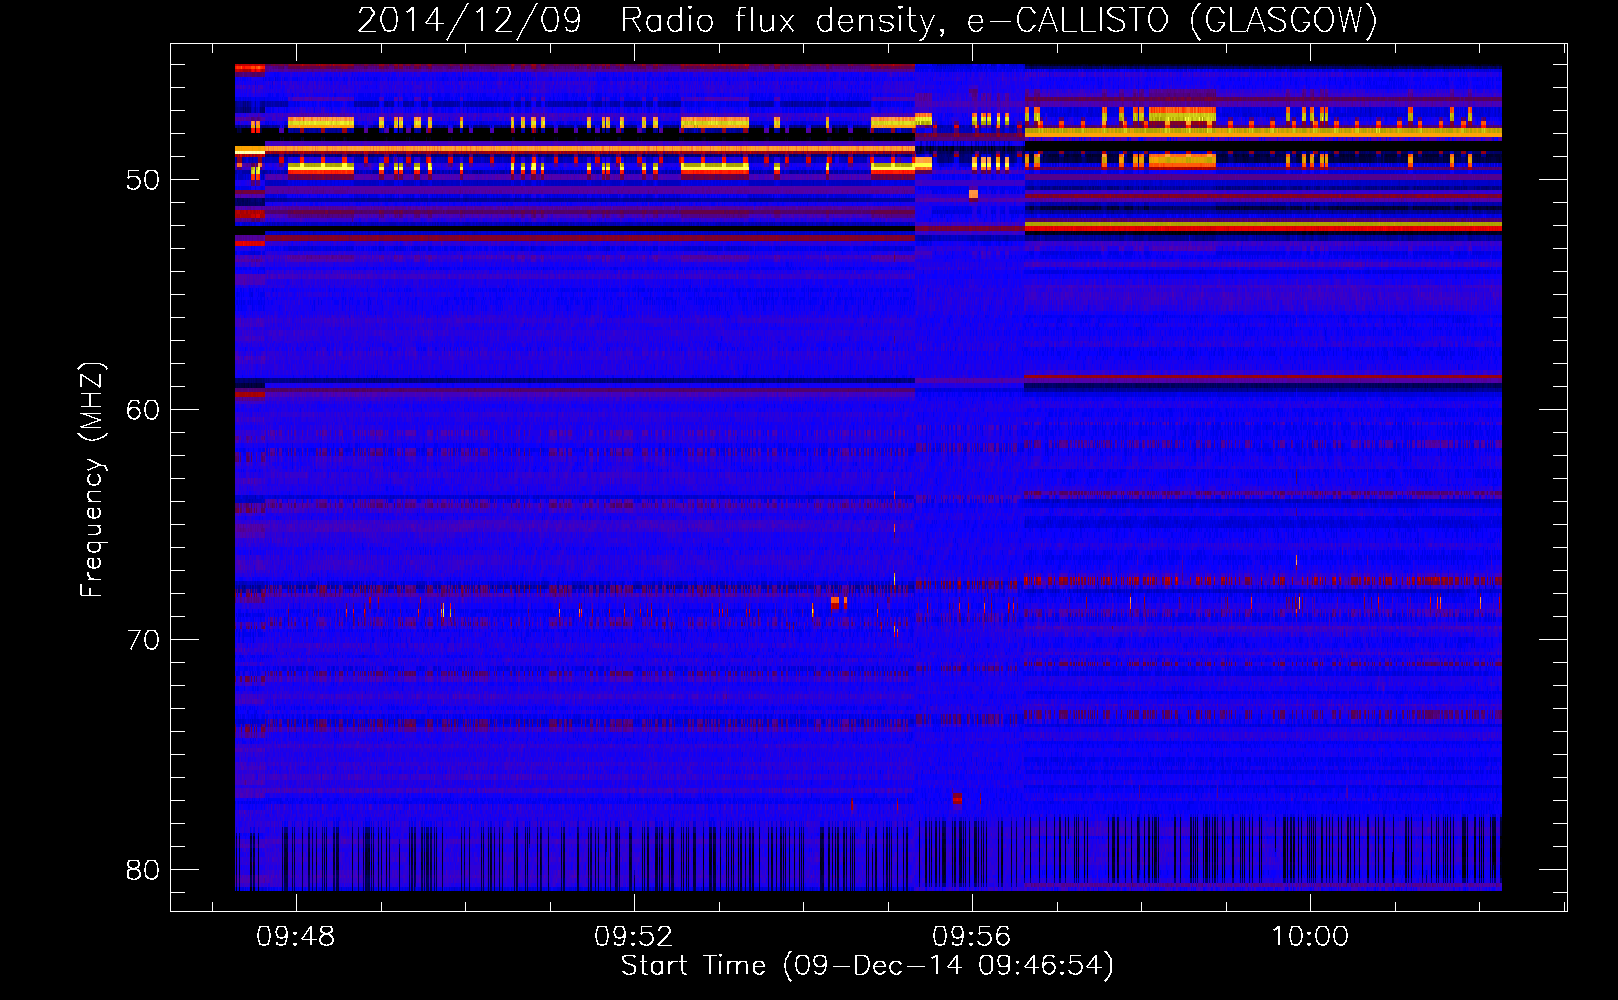The image size is (1618, 1000).
Task: Select the 10:00 time tick label
Action: click(x=1310, y=937)
